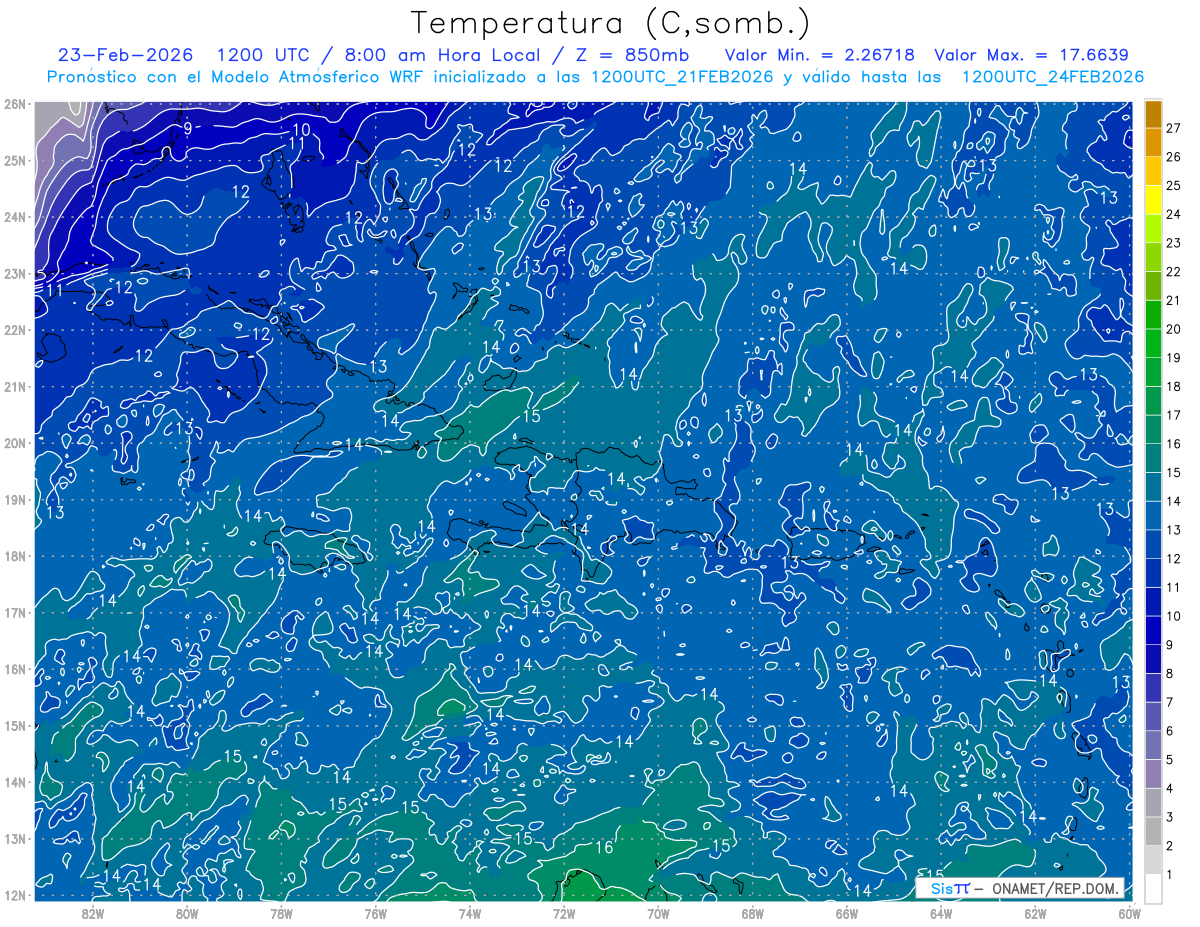Image resolution: width=1200 pixels, height=927 pixels.
Task: Click legend number 7 on the color scale
Action: [x=1170, y=702]
